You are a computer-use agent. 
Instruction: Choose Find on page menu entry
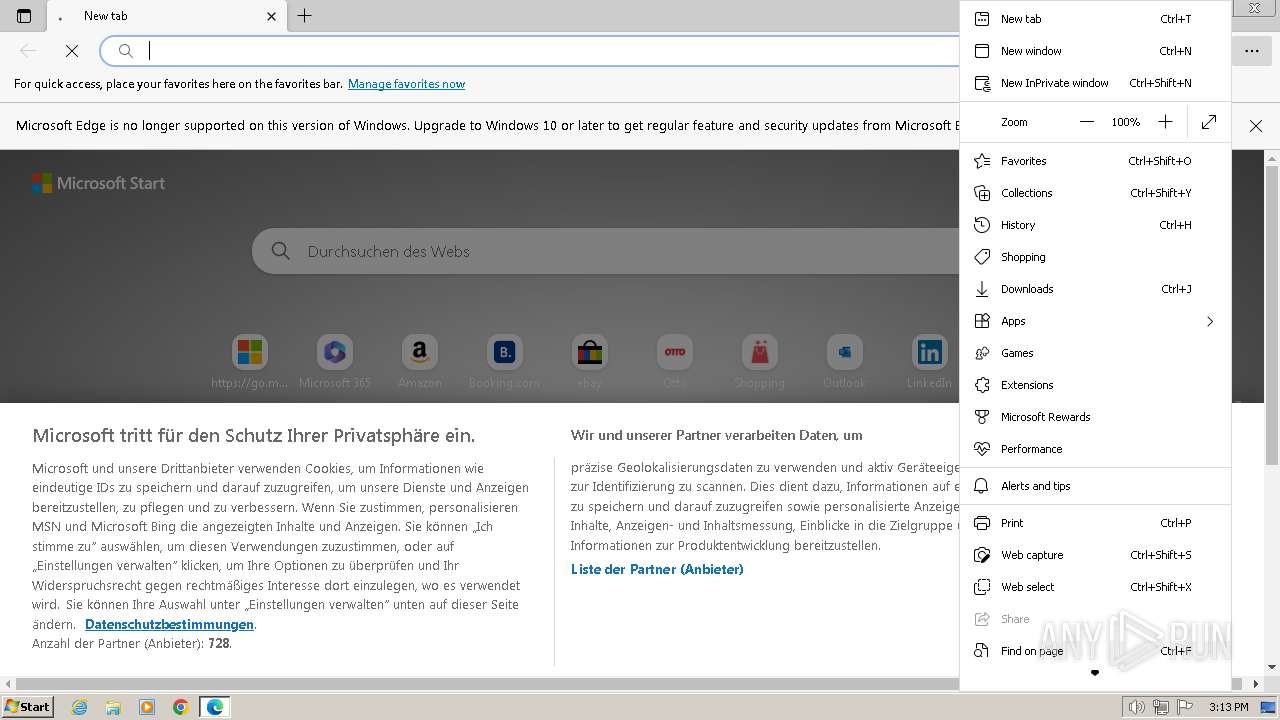[x=1095, y=651]
